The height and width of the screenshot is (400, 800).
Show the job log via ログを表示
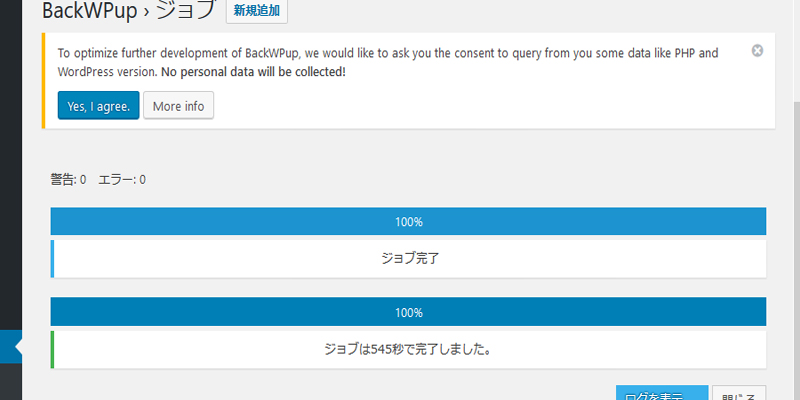(662, 393)
